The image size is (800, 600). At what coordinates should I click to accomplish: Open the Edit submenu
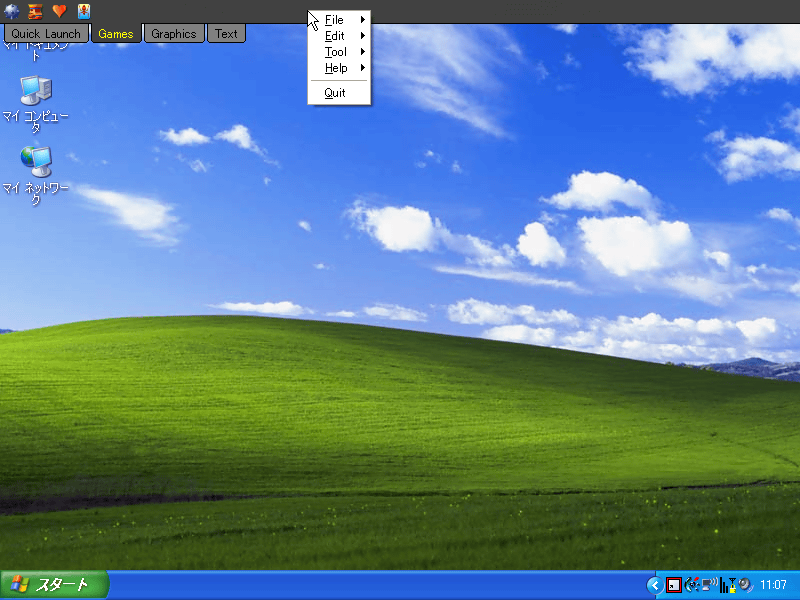coord(339,36)
